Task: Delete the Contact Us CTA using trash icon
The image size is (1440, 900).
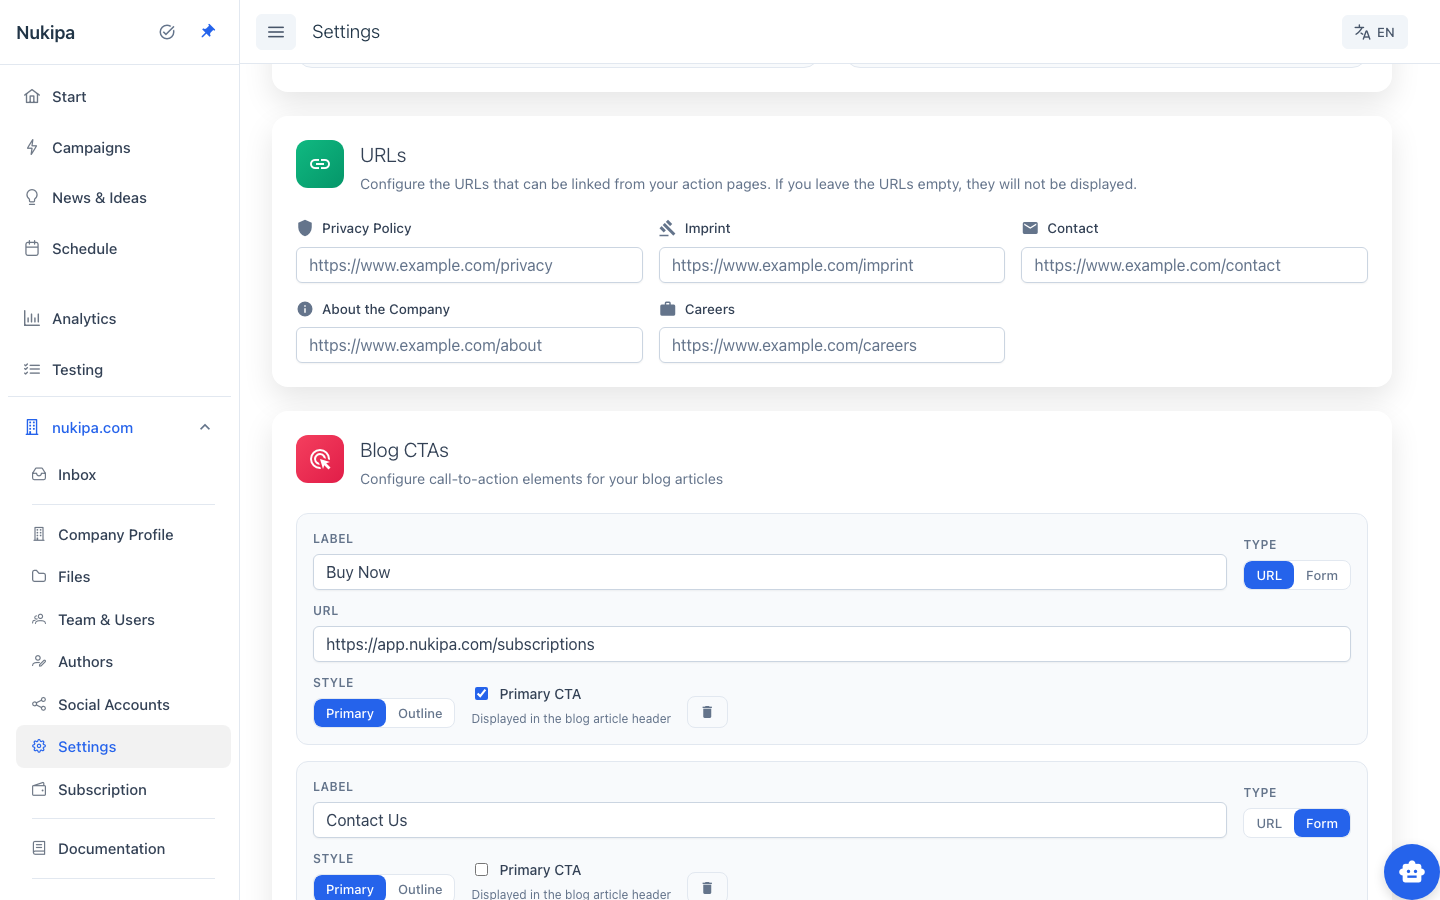Action: coord(707,886)
